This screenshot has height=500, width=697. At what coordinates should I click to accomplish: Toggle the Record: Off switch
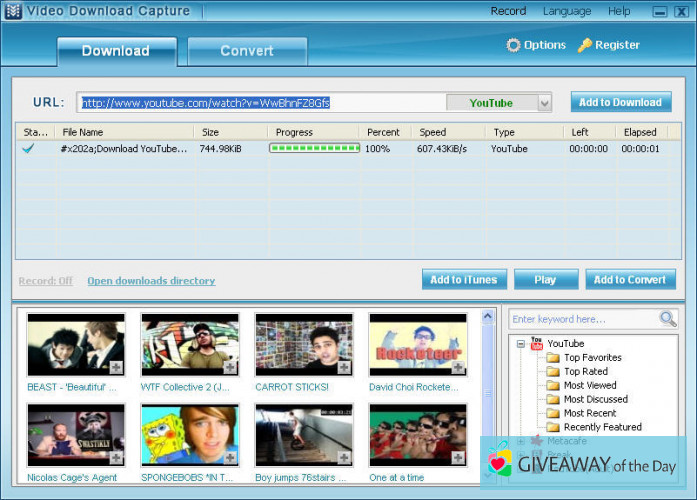pos(45,281)
